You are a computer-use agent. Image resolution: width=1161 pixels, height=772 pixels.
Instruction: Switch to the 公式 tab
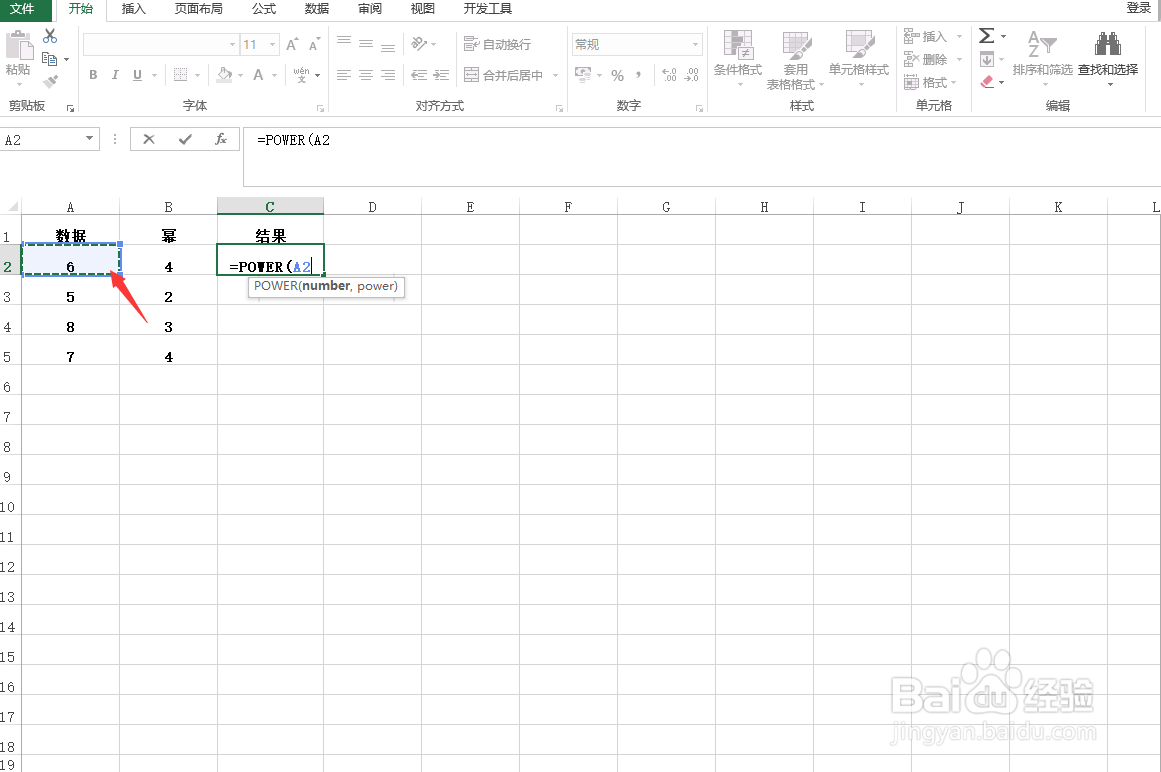coord(264,9)
